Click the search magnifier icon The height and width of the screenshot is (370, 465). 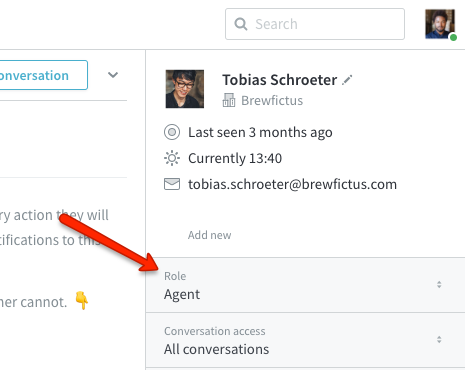tap(241, 24)
